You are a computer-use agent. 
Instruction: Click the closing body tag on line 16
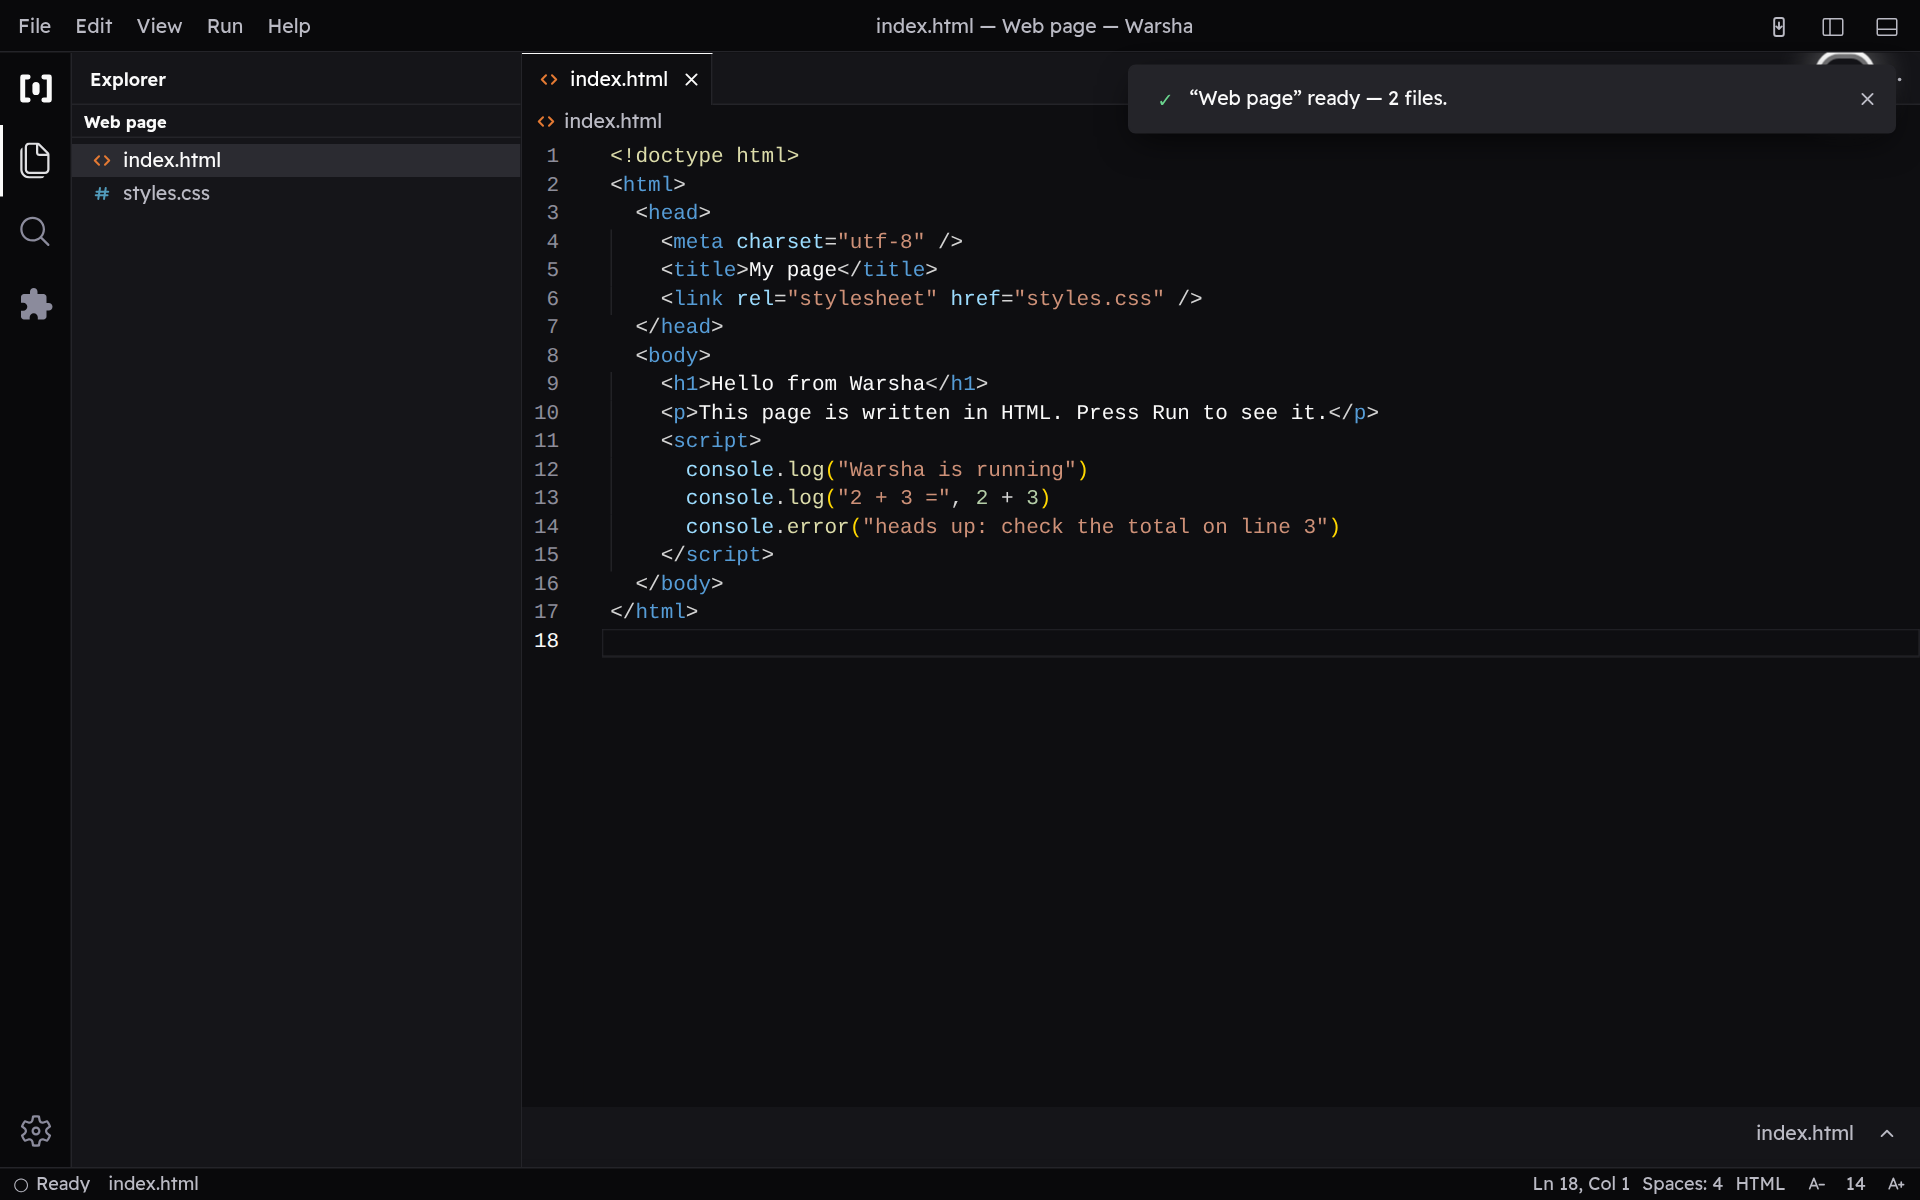coord(679,584)
